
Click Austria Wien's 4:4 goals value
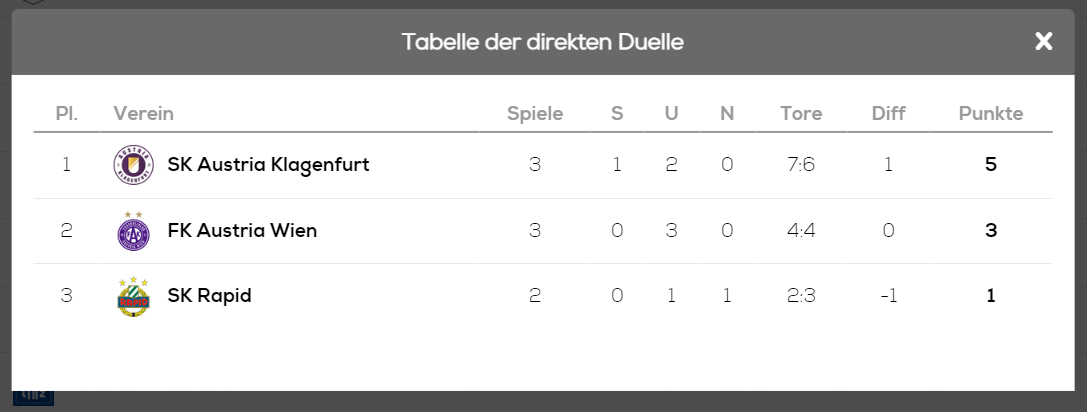(x=801, y=230)
